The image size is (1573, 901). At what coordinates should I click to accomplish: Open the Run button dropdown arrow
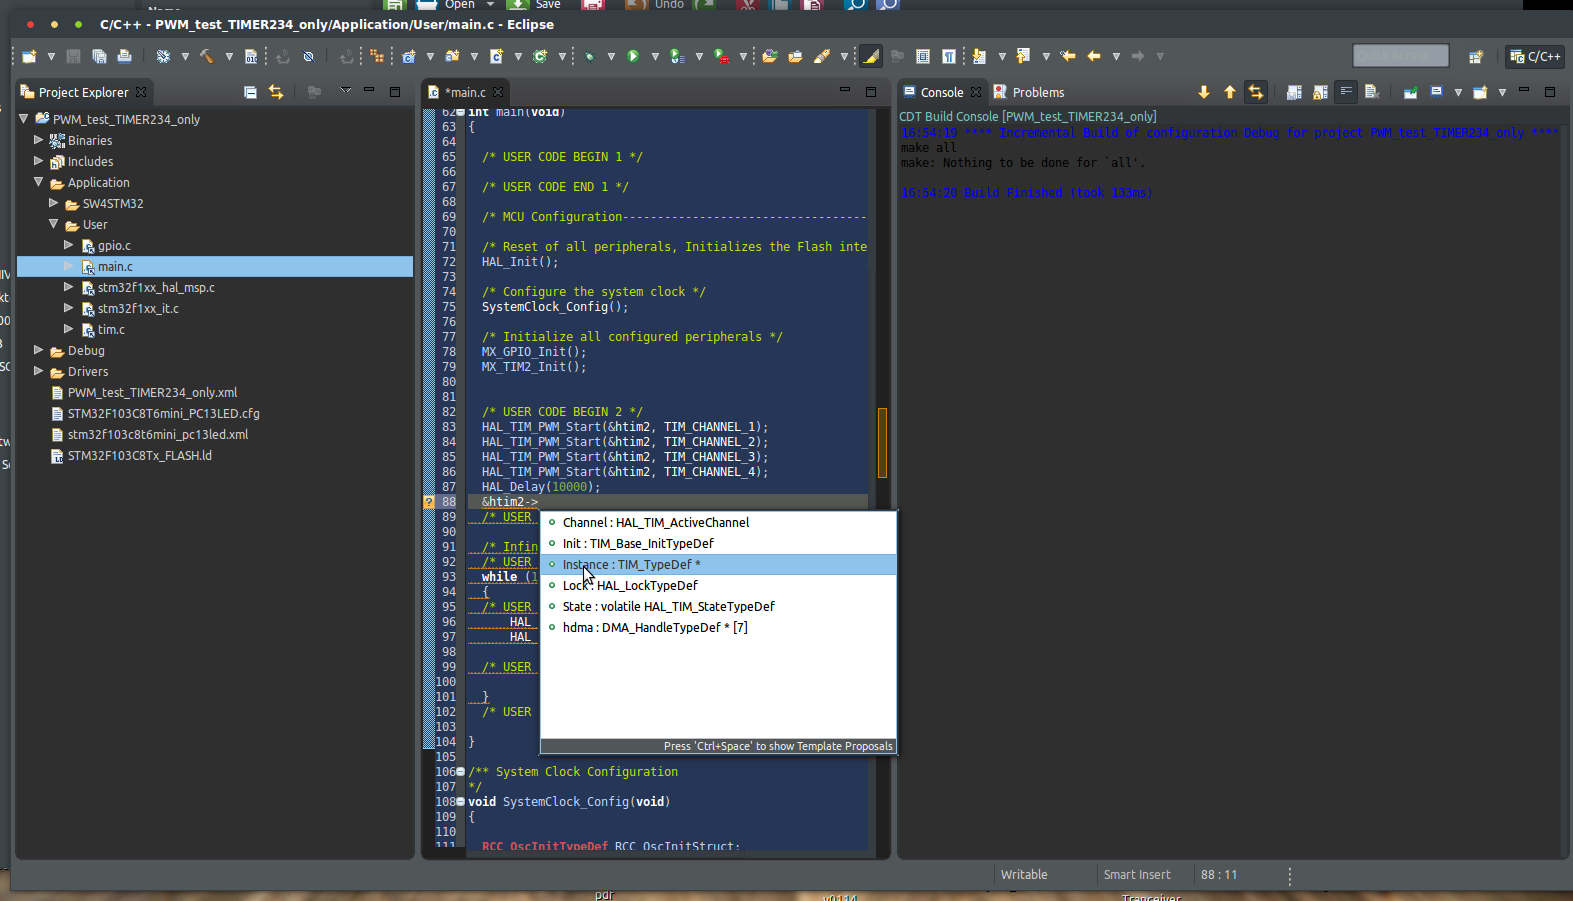[x=655, y=57]
